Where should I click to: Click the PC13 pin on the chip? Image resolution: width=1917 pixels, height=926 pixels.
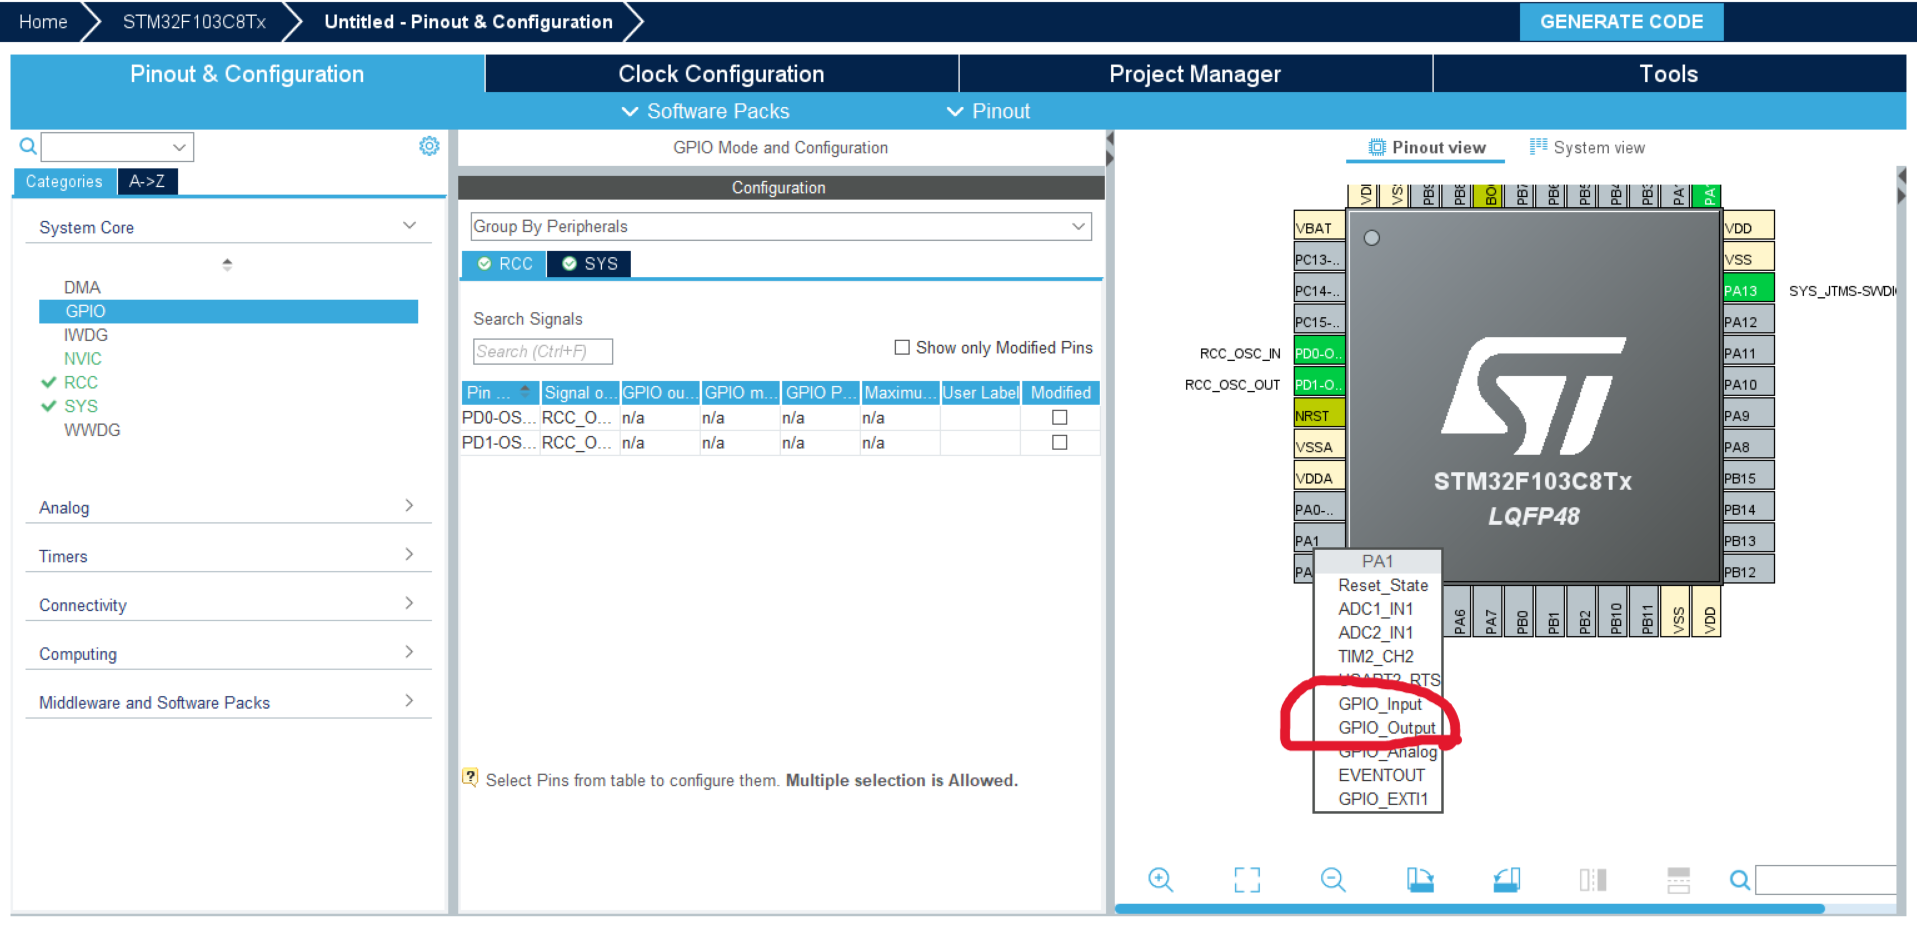1319,259
